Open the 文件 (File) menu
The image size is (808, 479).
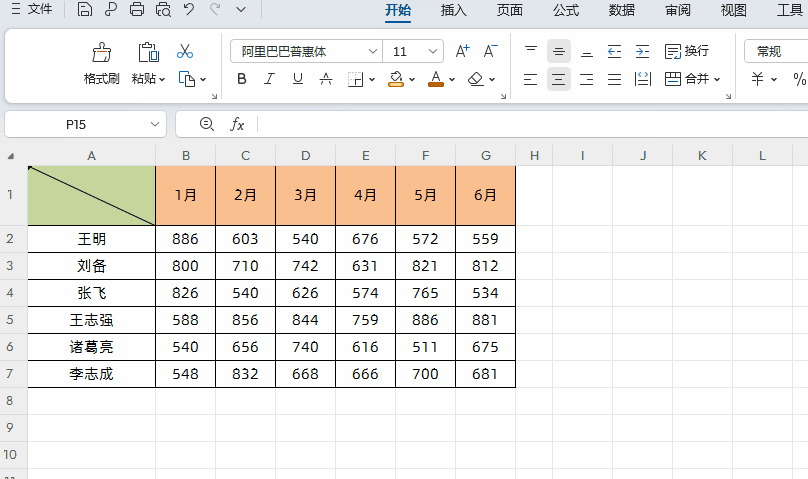32,10
